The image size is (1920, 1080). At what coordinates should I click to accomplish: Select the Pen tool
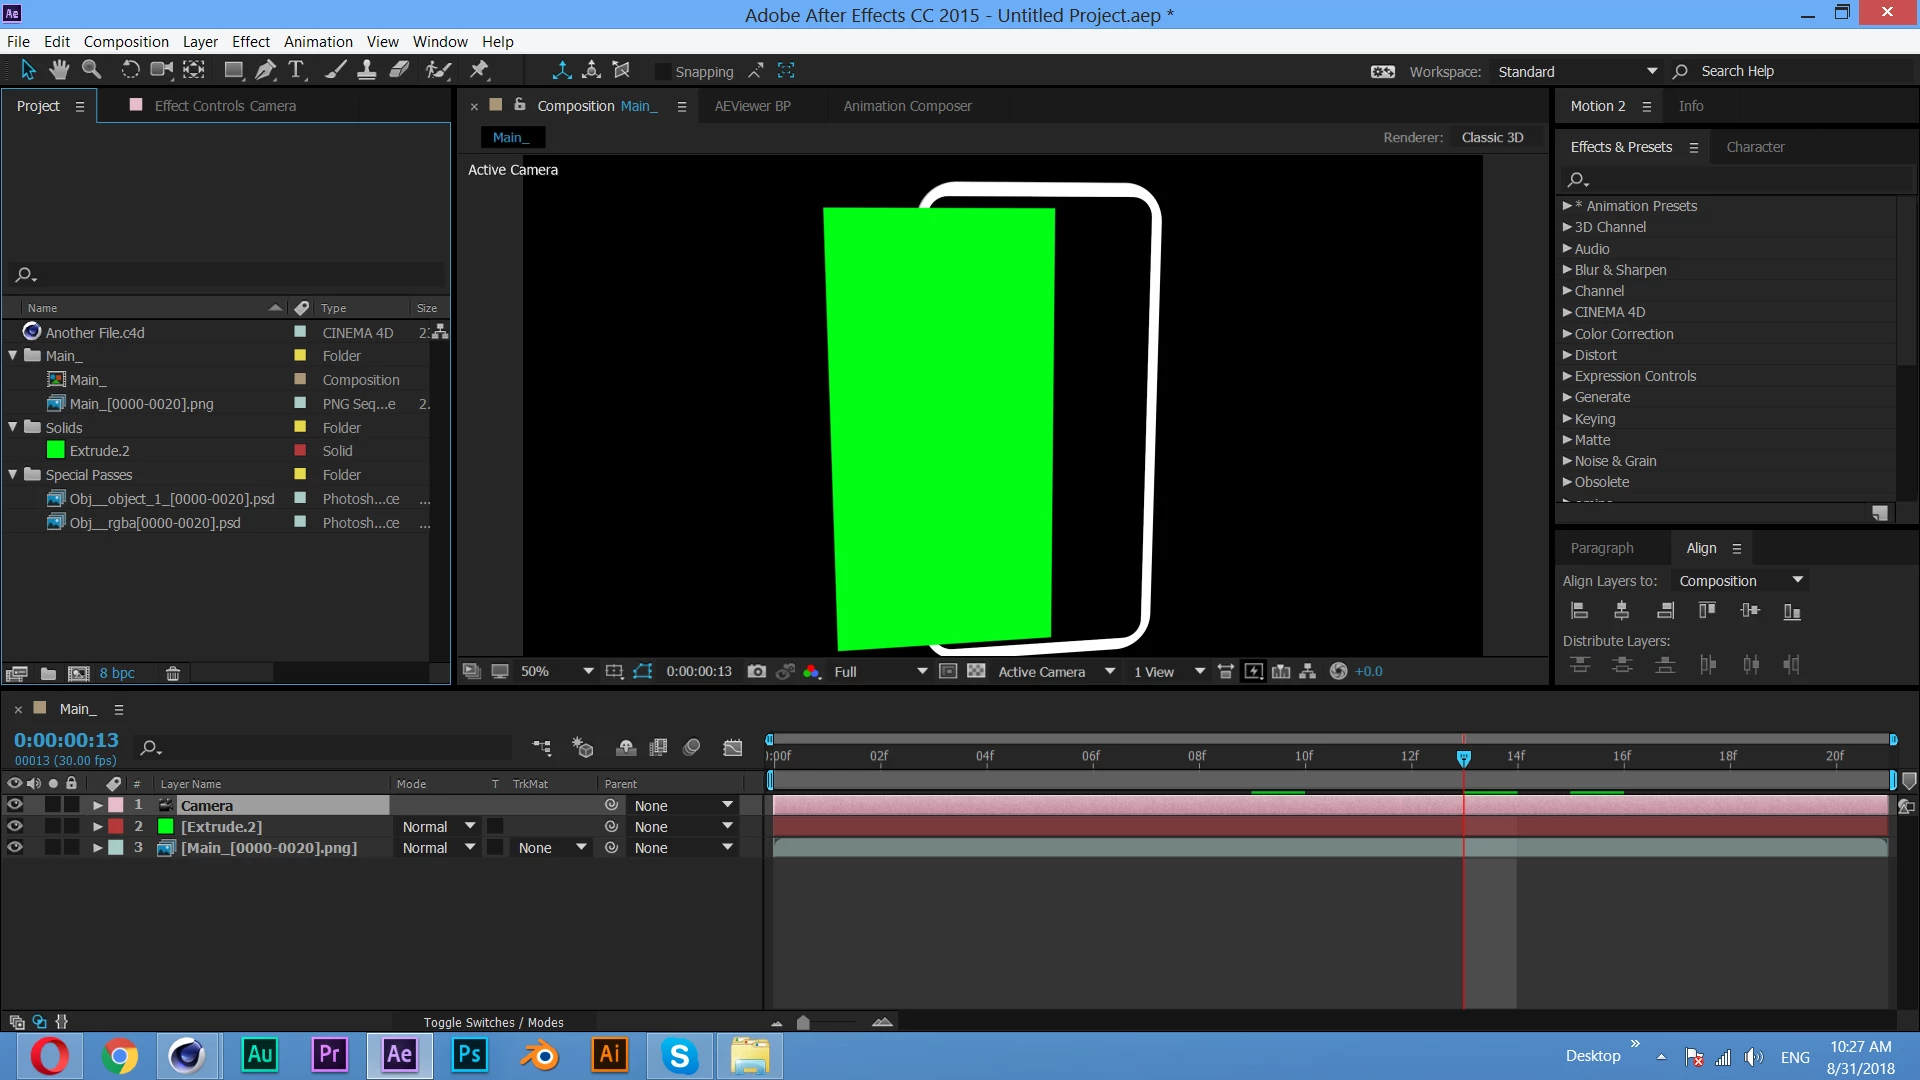[x=265, y=70]
